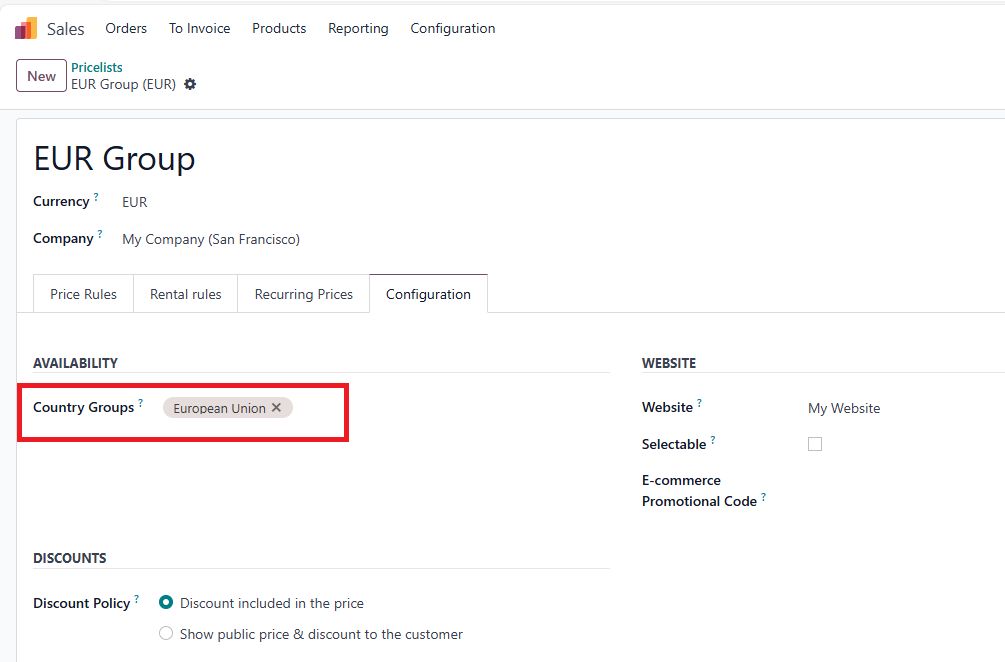
Task: Switch to the Price Rules tab
Action: point(84,294)
